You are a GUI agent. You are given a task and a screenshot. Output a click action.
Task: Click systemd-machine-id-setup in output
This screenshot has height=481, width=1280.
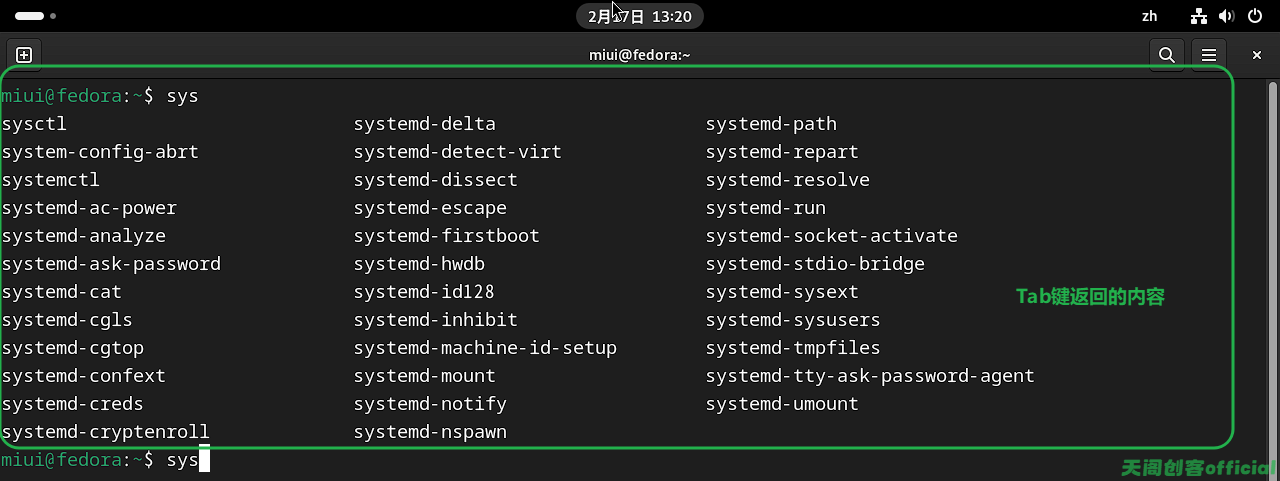pyautogui.click(x=485, y=348)
